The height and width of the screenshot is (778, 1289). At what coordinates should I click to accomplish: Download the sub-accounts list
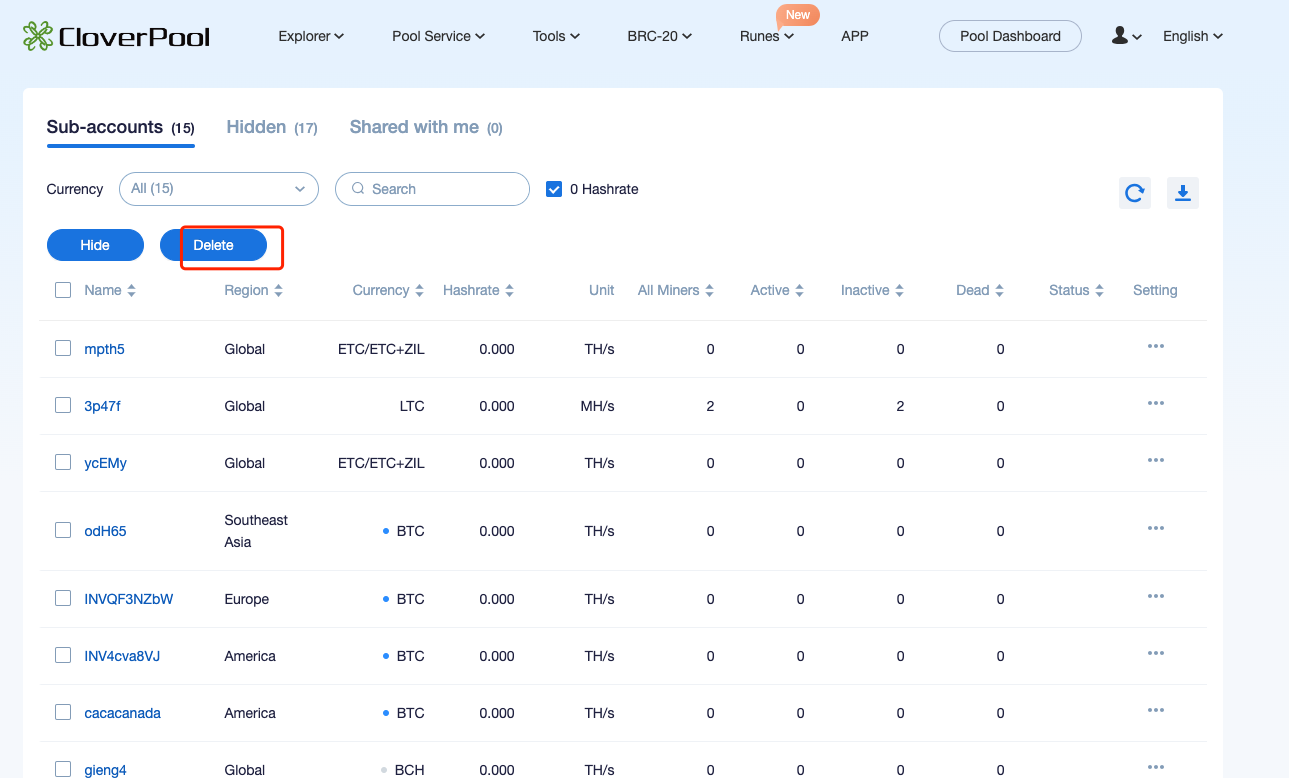[x=1182, y=193]
